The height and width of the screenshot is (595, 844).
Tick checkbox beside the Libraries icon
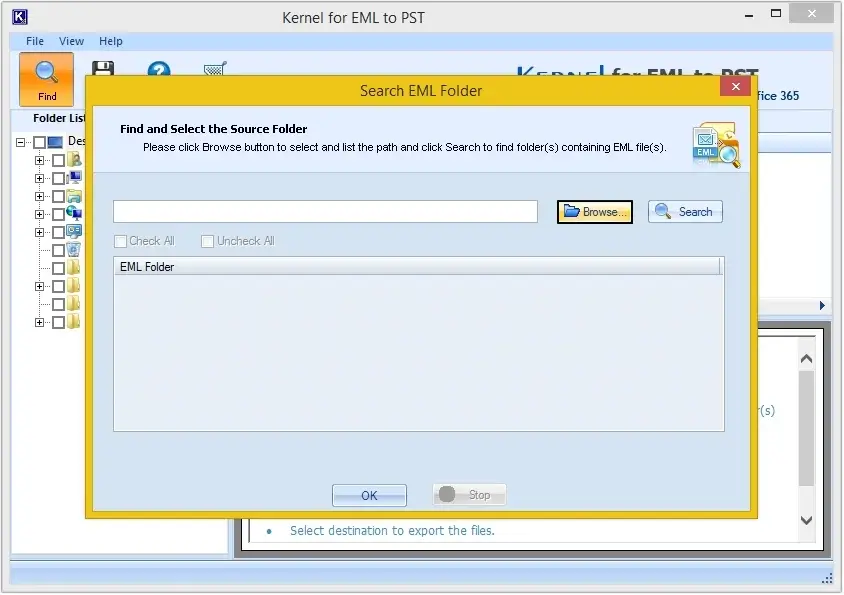pos(58,197)
